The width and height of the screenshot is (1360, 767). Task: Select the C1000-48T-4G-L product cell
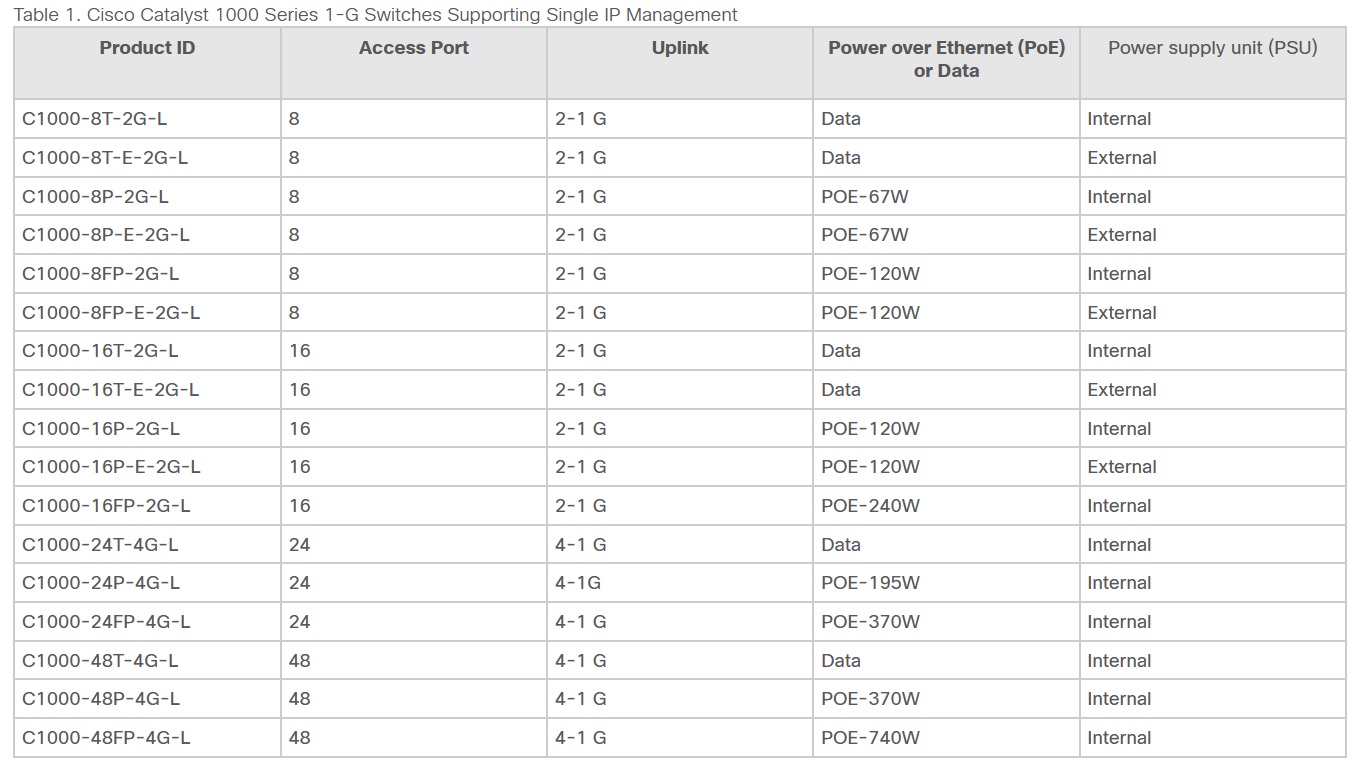click(100, 661)
